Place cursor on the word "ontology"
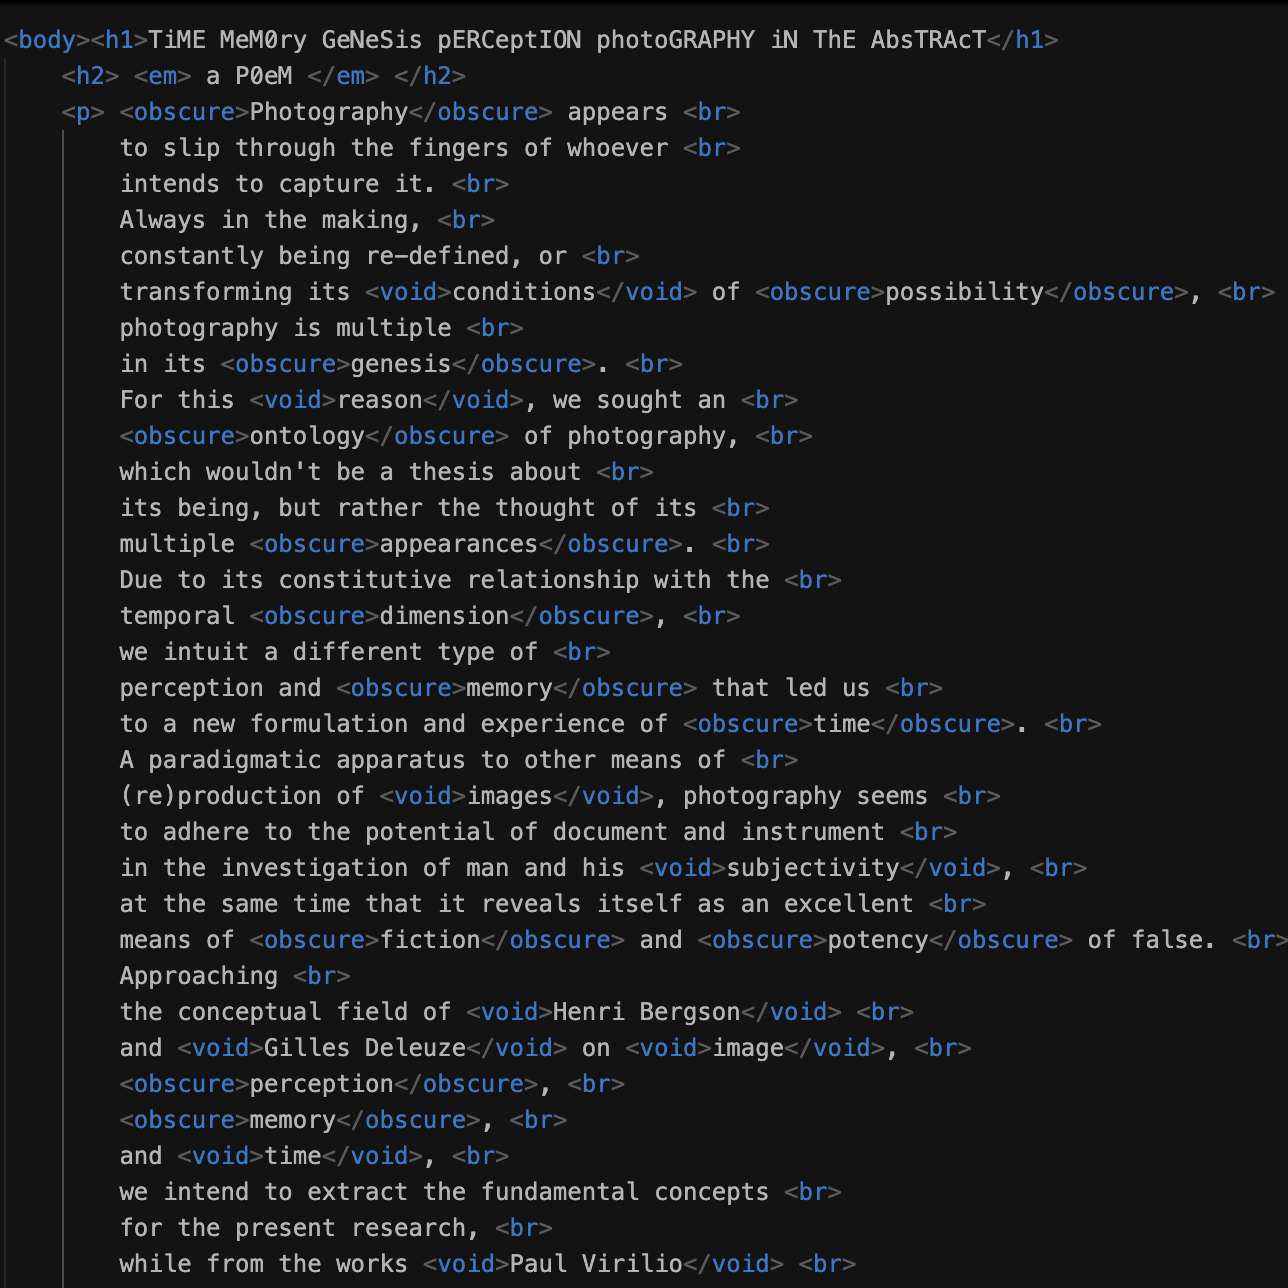The height and width of the screenshot is (1288, 1288). [307, 436]
